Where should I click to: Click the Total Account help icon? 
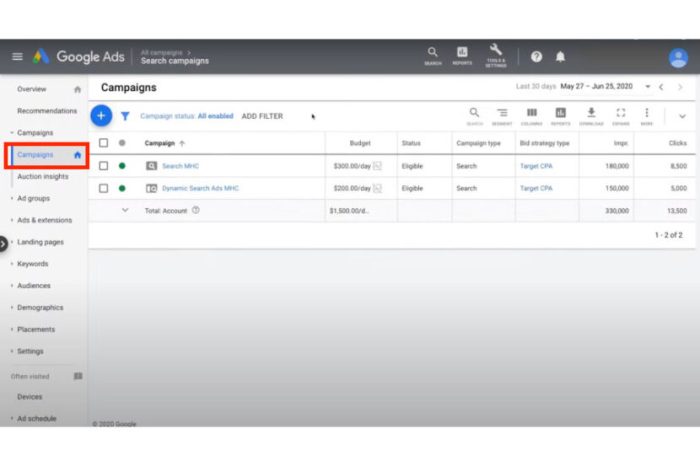pyautogui.click(x=196, y=210)
